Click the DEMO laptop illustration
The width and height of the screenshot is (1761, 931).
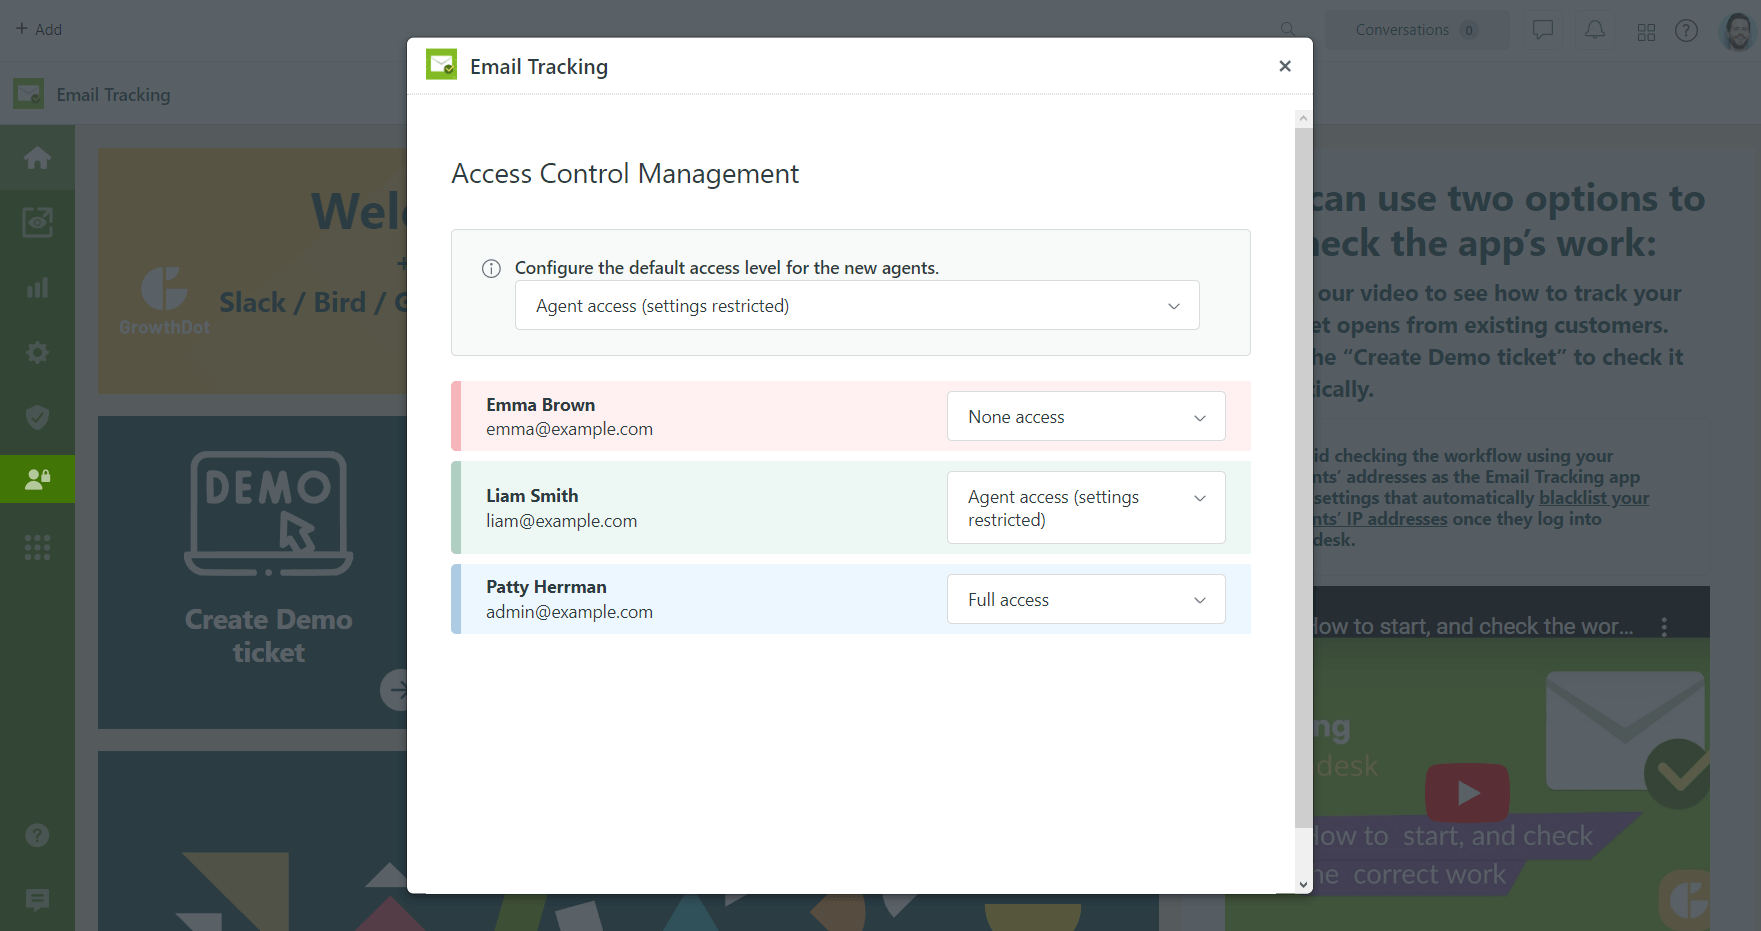pyautogui.click(x=269, y=513)
